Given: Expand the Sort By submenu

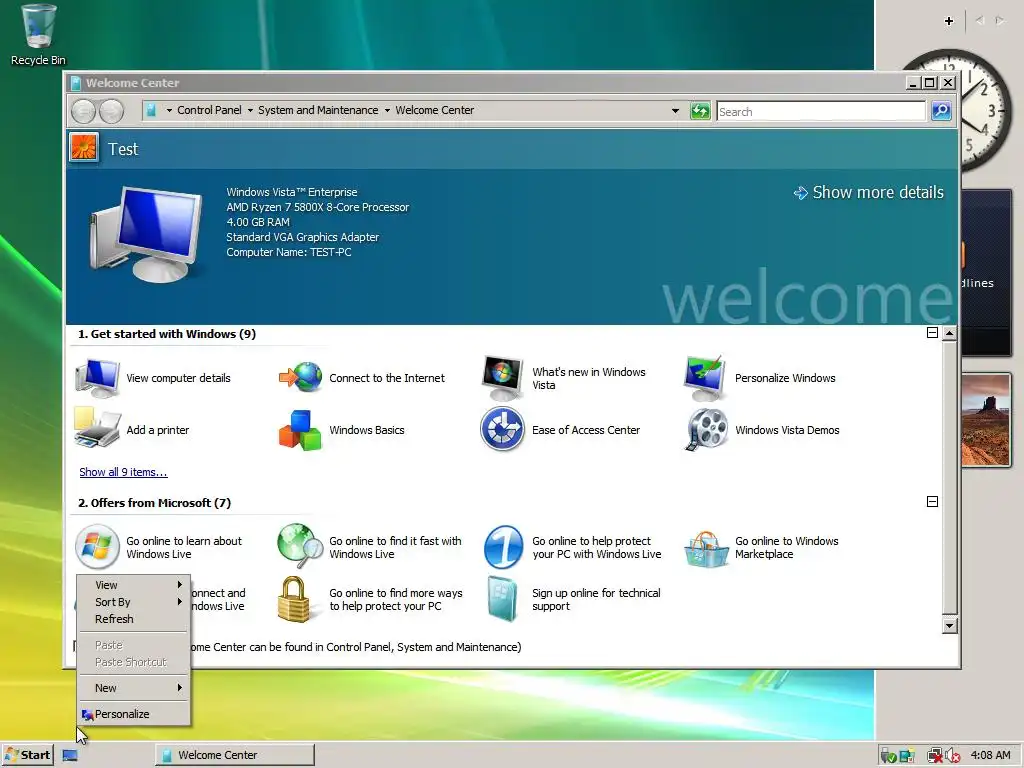Looking at the screenshot, I should click(133, 602).
